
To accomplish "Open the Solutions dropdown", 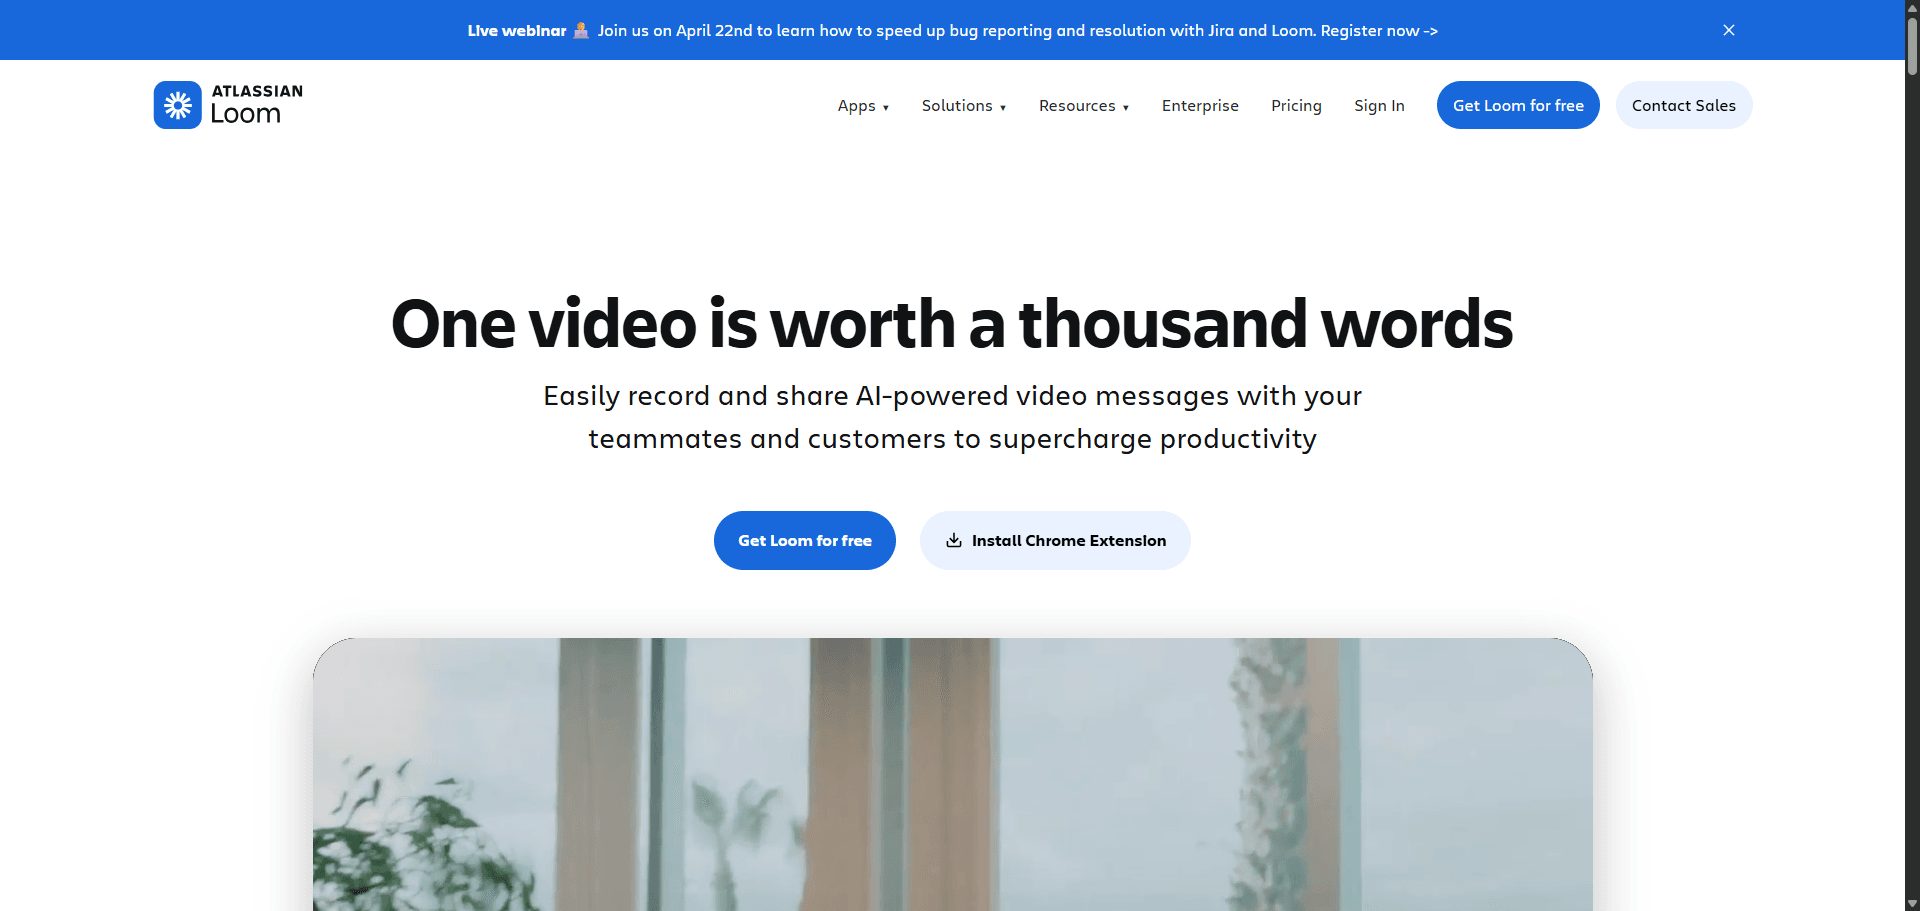I will [963, 106].
